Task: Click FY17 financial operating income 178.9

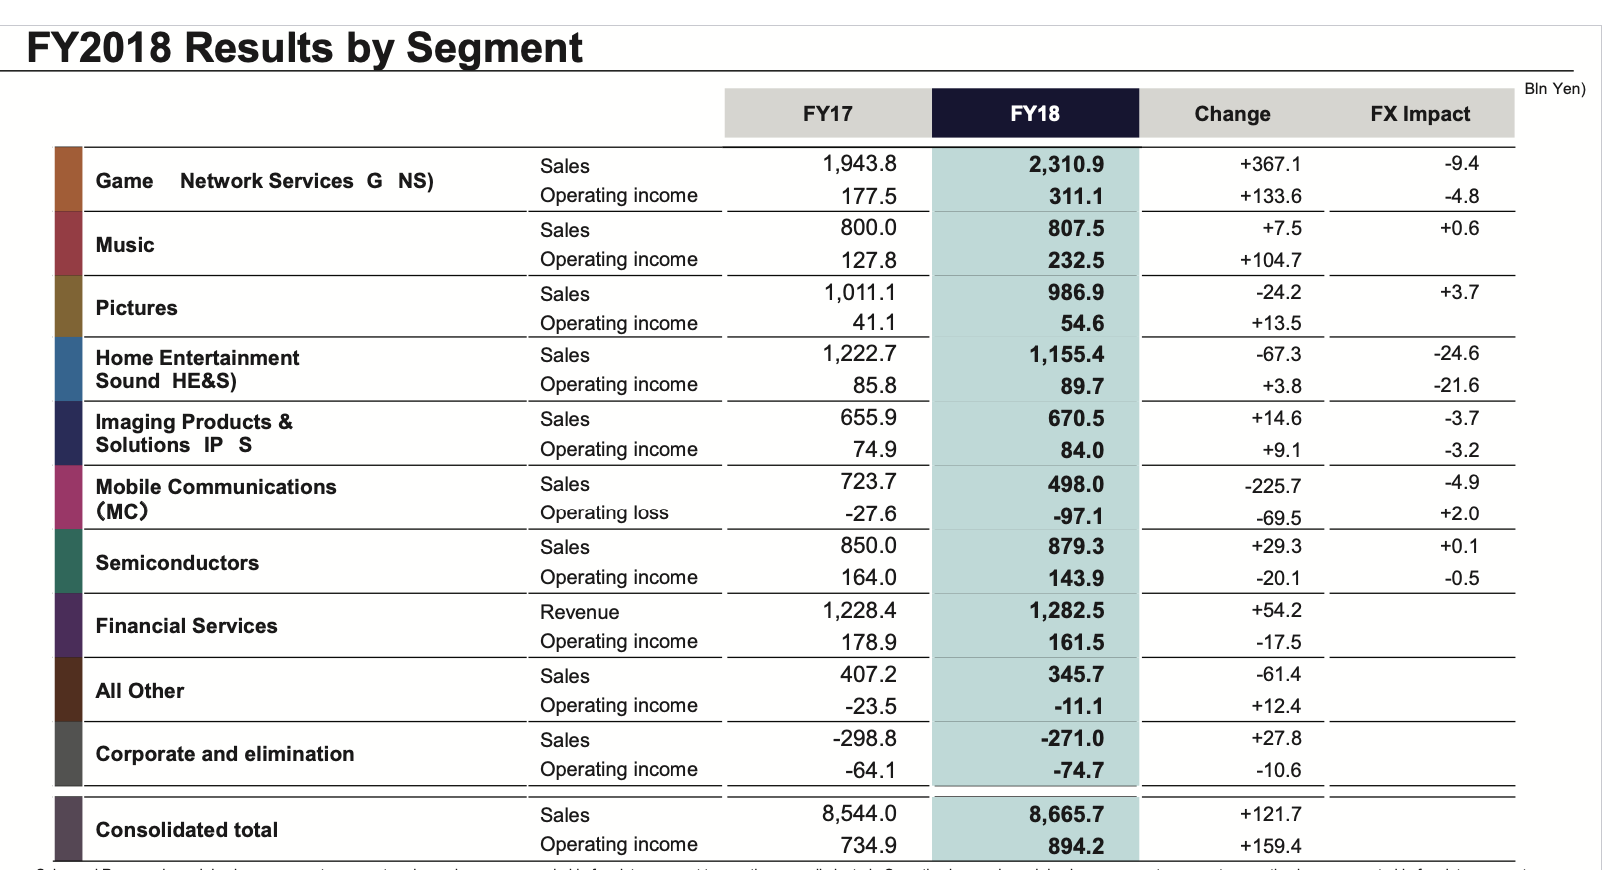Action: 868,642
